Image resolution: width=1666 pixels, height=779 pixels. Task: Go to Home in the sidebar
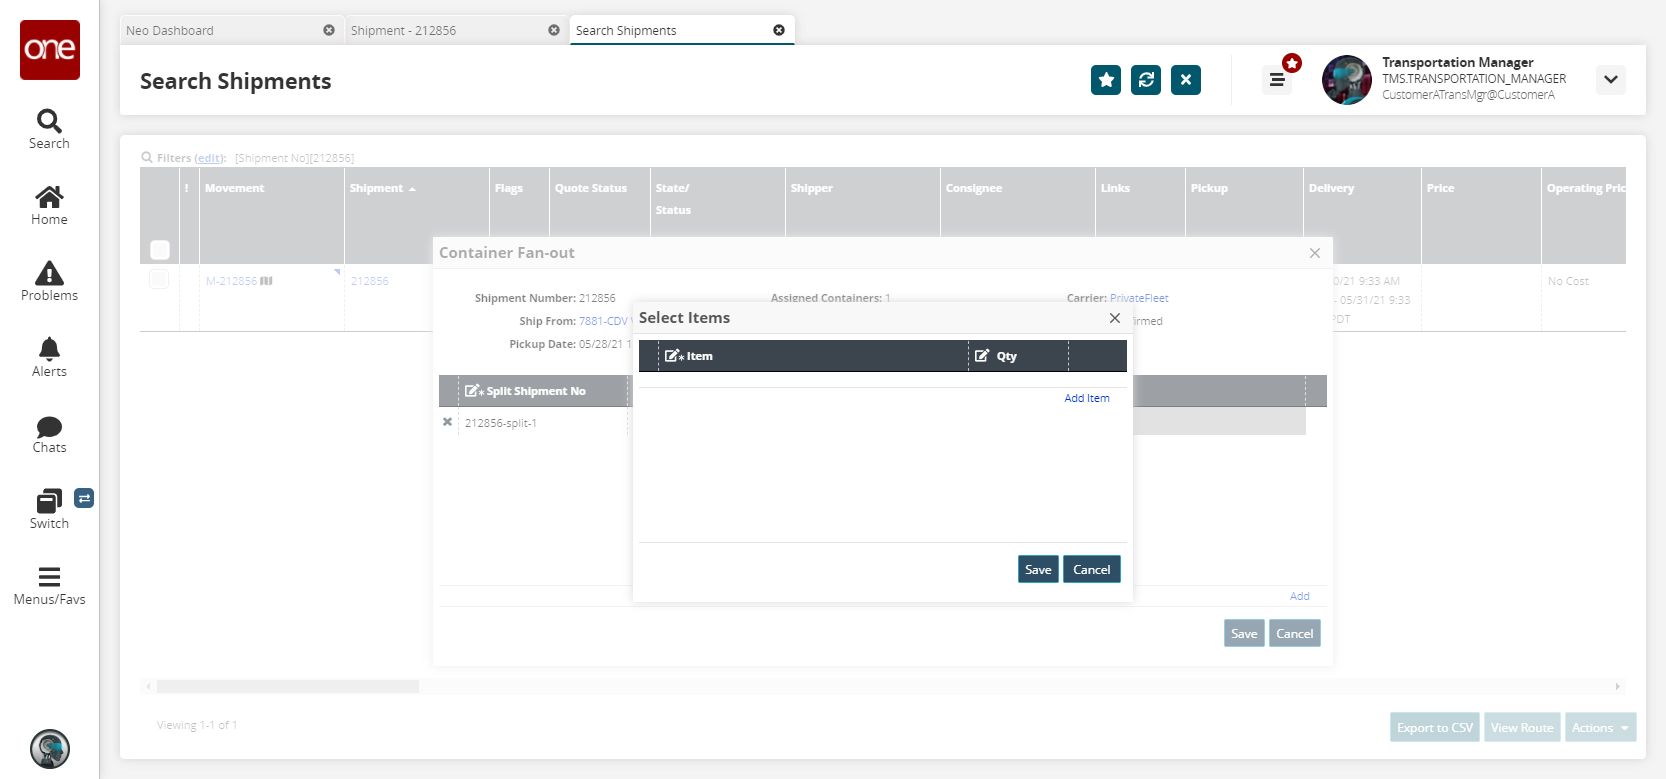49,197
